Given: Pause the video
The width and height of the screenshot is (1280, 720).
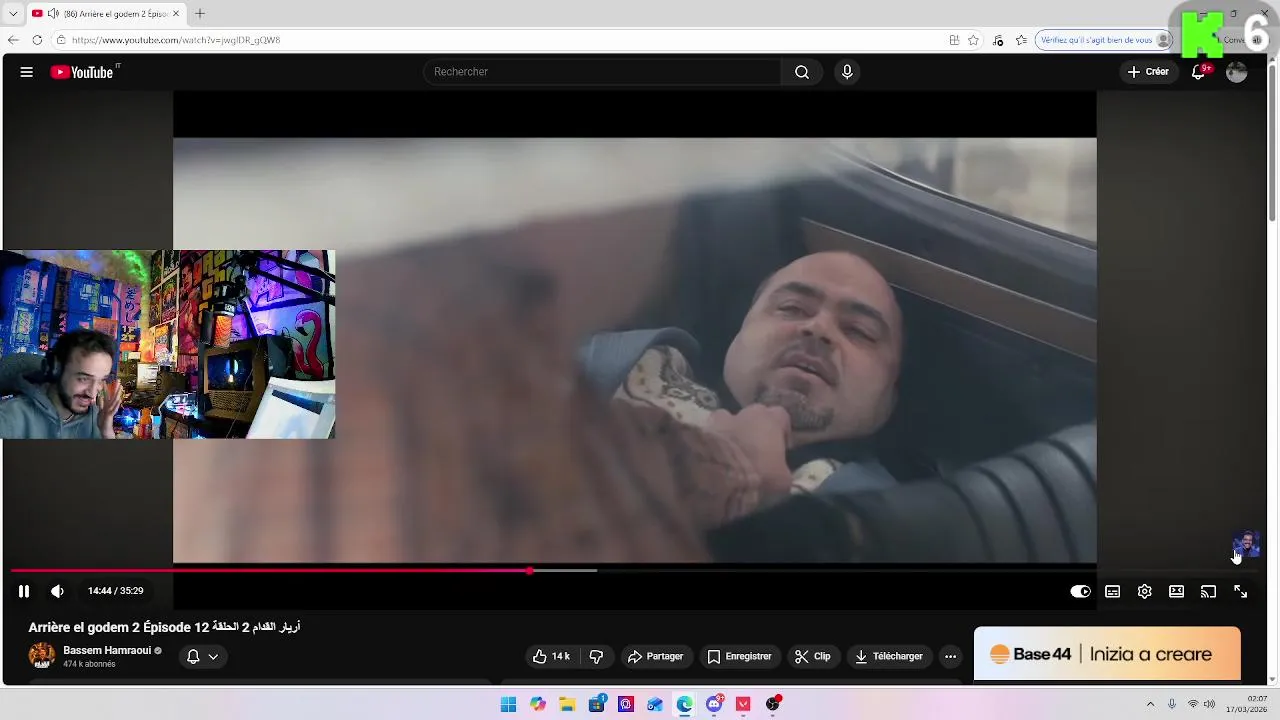Looking at the screenshot, I should pos(24,591).
